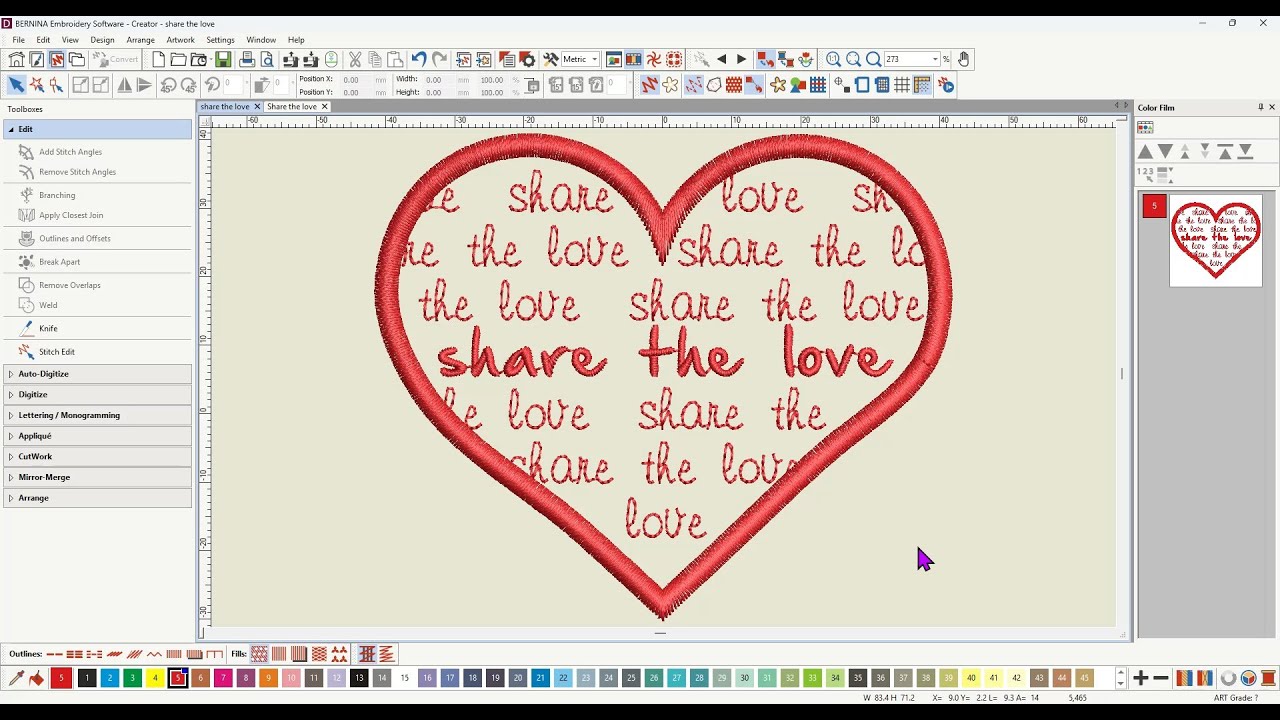Select the Select Object arrow tool

coord(16,85)
